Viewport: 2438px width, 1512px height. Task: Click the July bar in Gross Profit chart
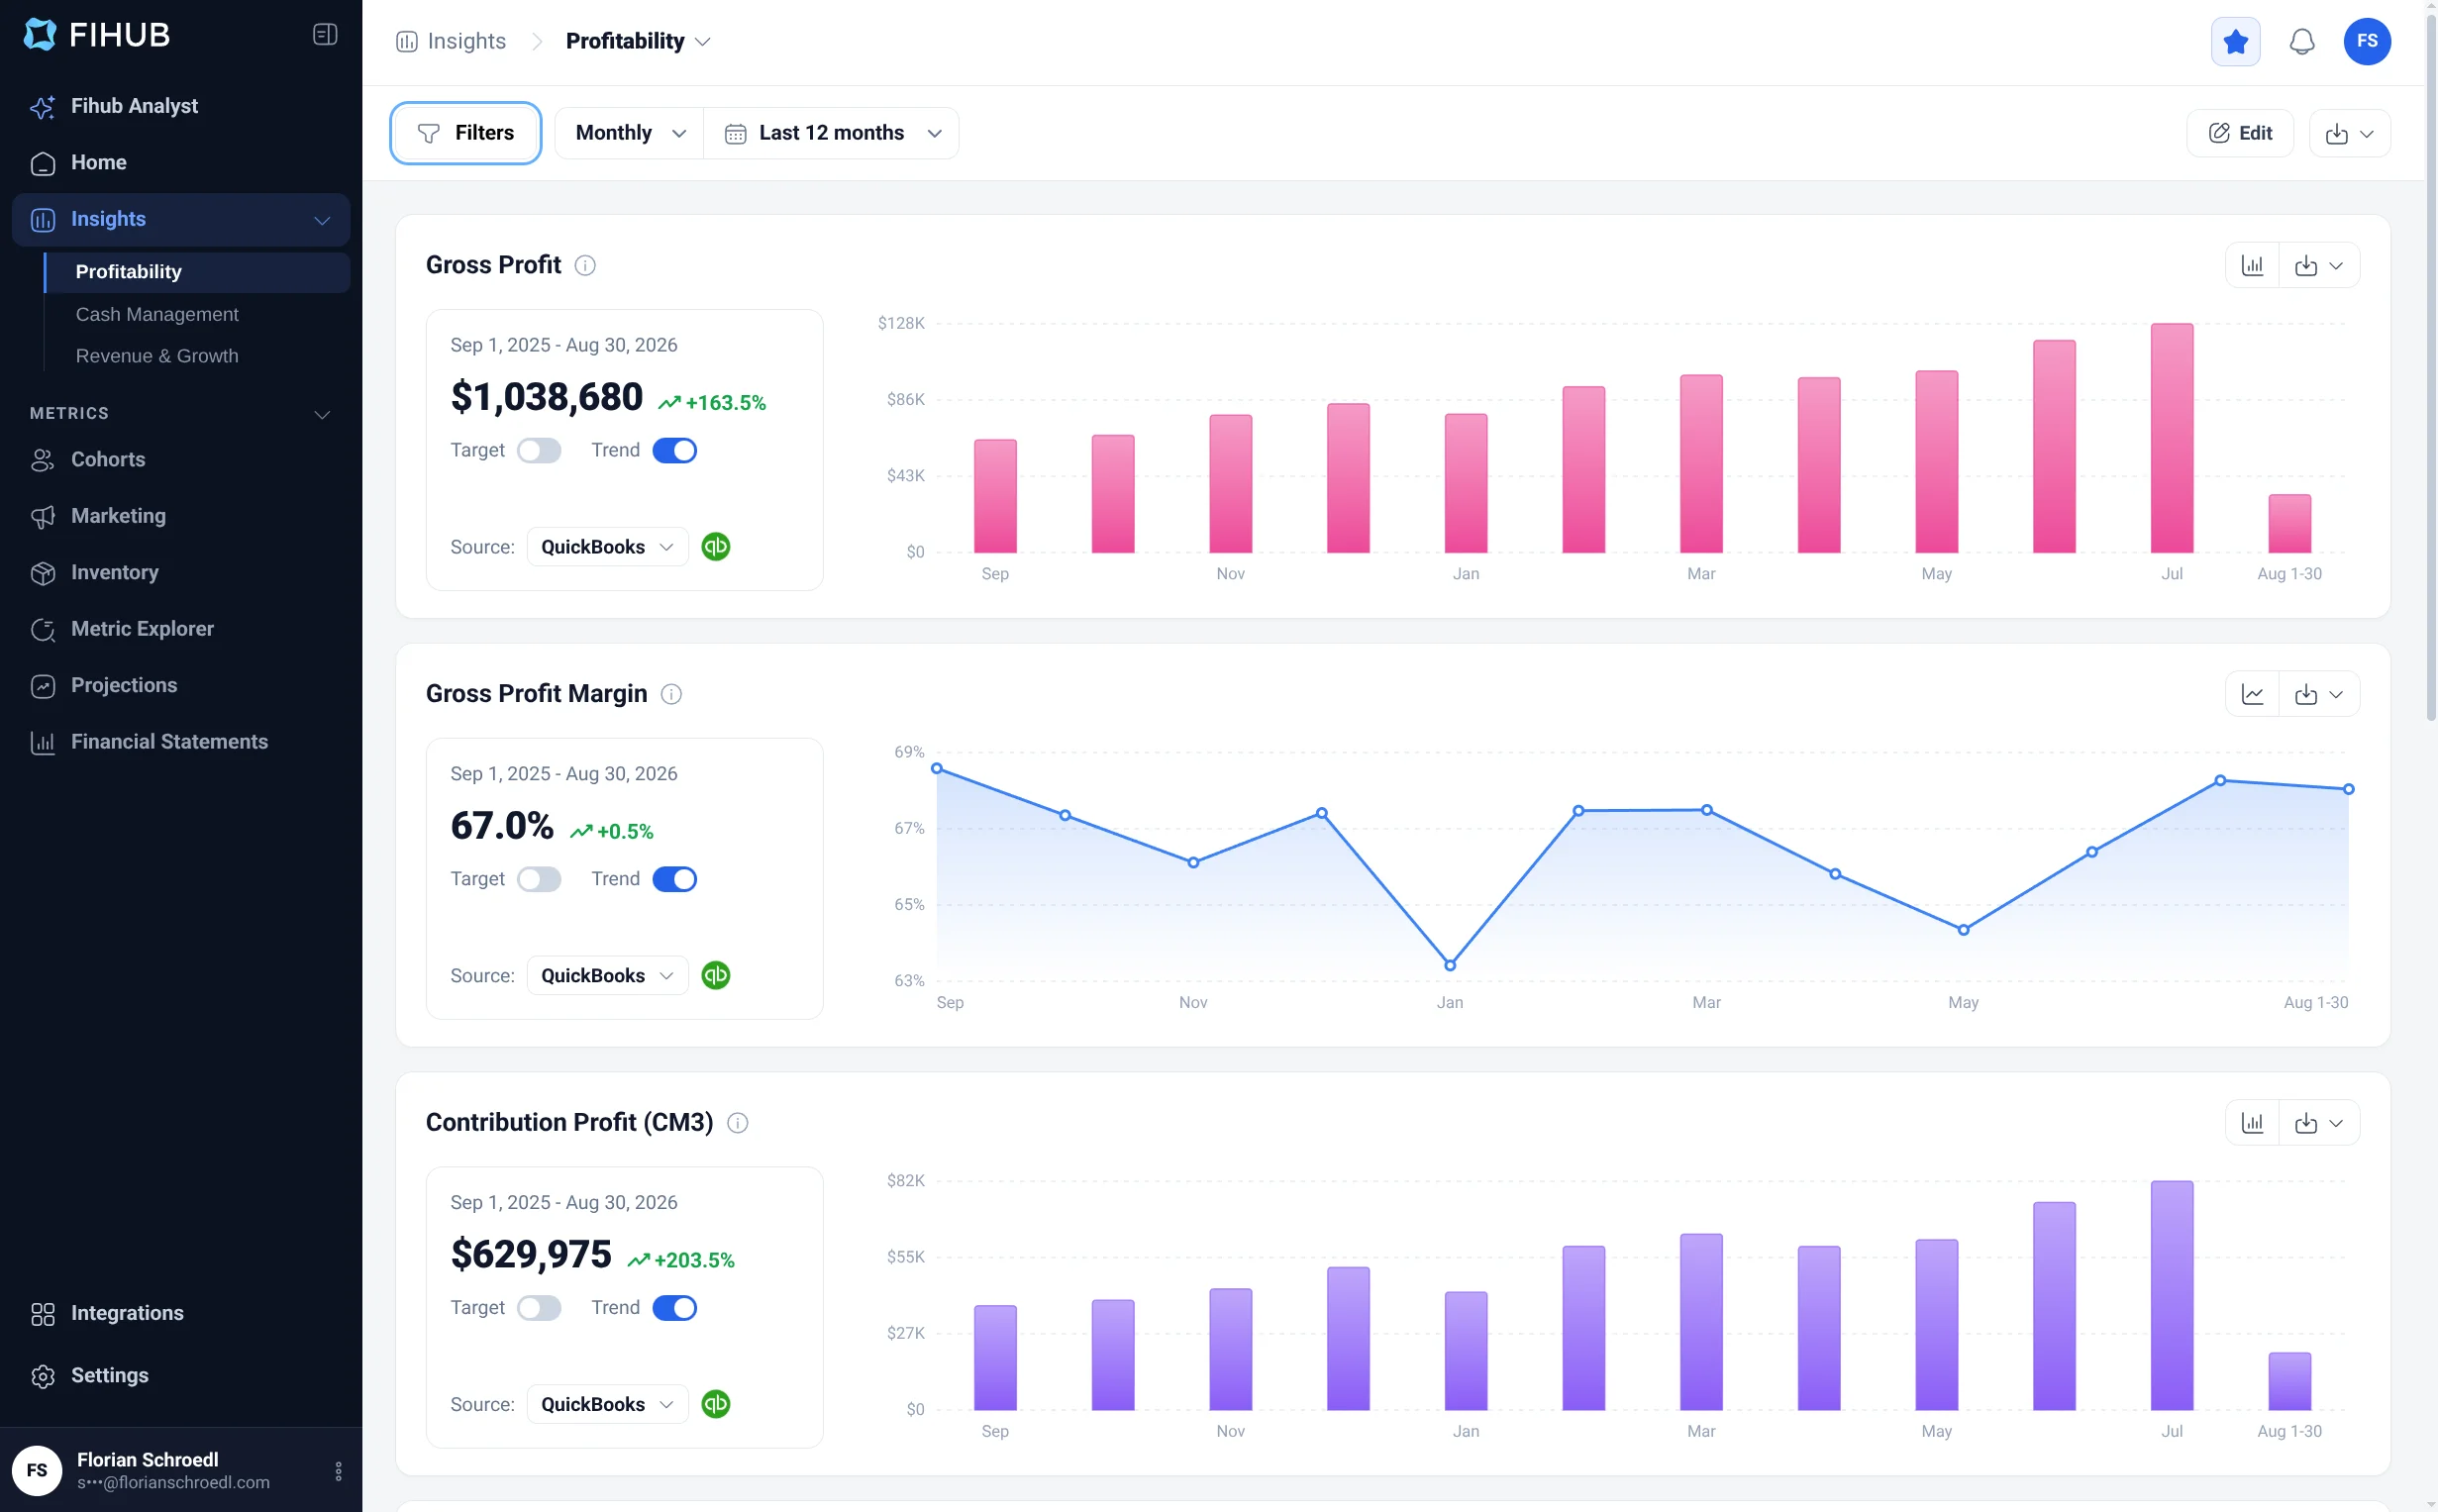[x=2171, y=438]
